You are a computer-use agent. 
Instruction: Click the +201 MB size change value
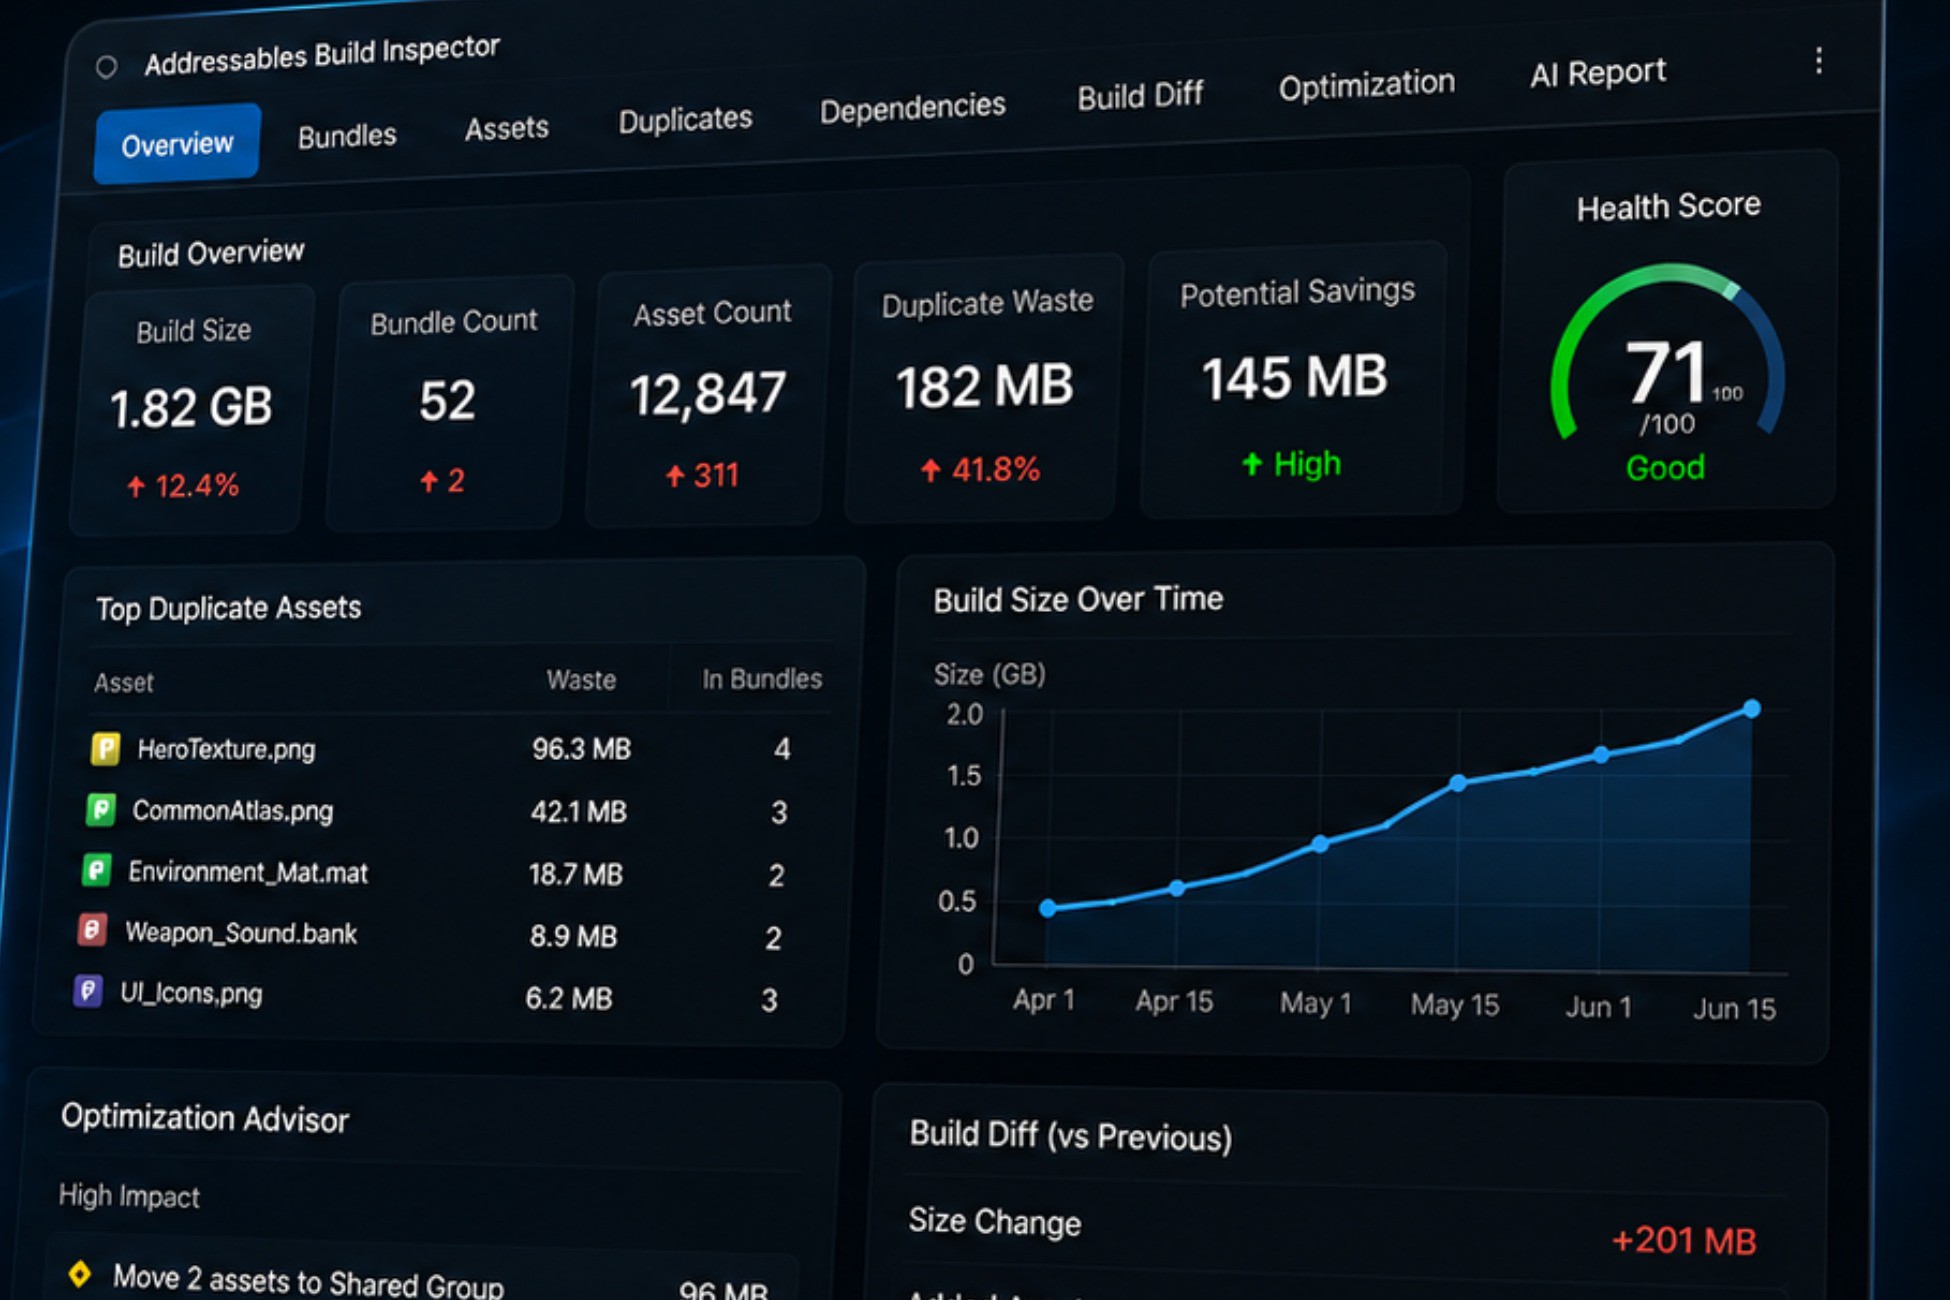pos(1684,1241)
